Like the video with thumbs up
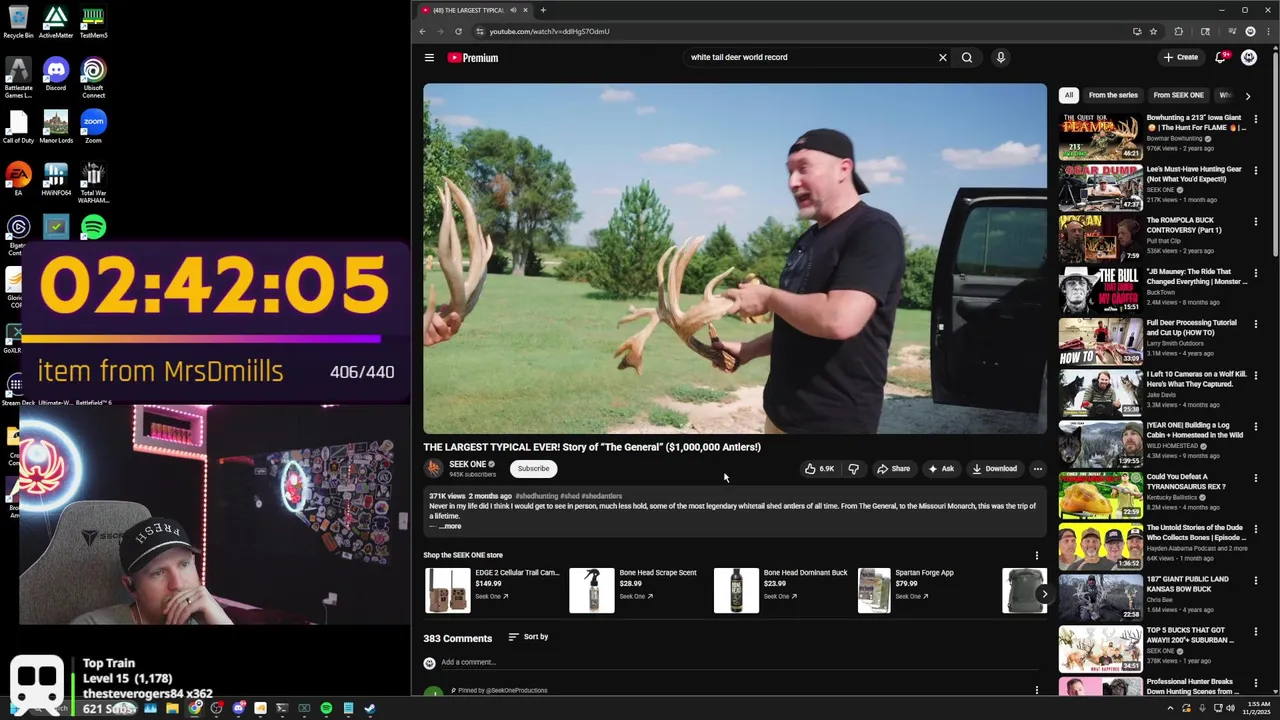 tap(820, 468)
